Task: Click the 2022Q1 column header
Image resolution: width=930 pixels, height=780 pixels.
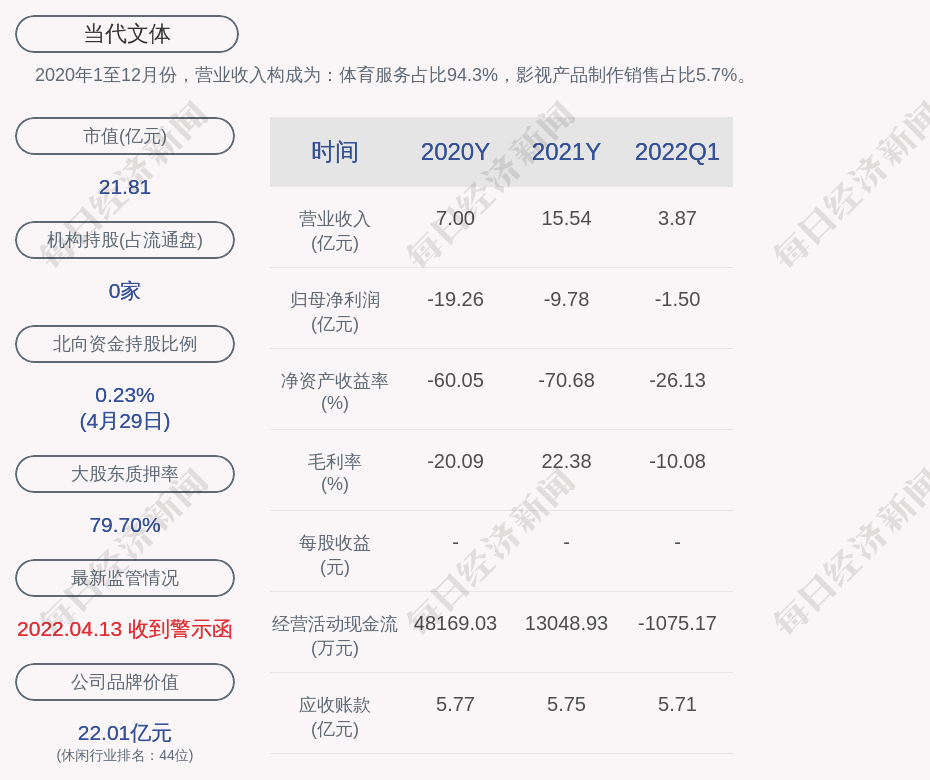Action: (677, 152)
